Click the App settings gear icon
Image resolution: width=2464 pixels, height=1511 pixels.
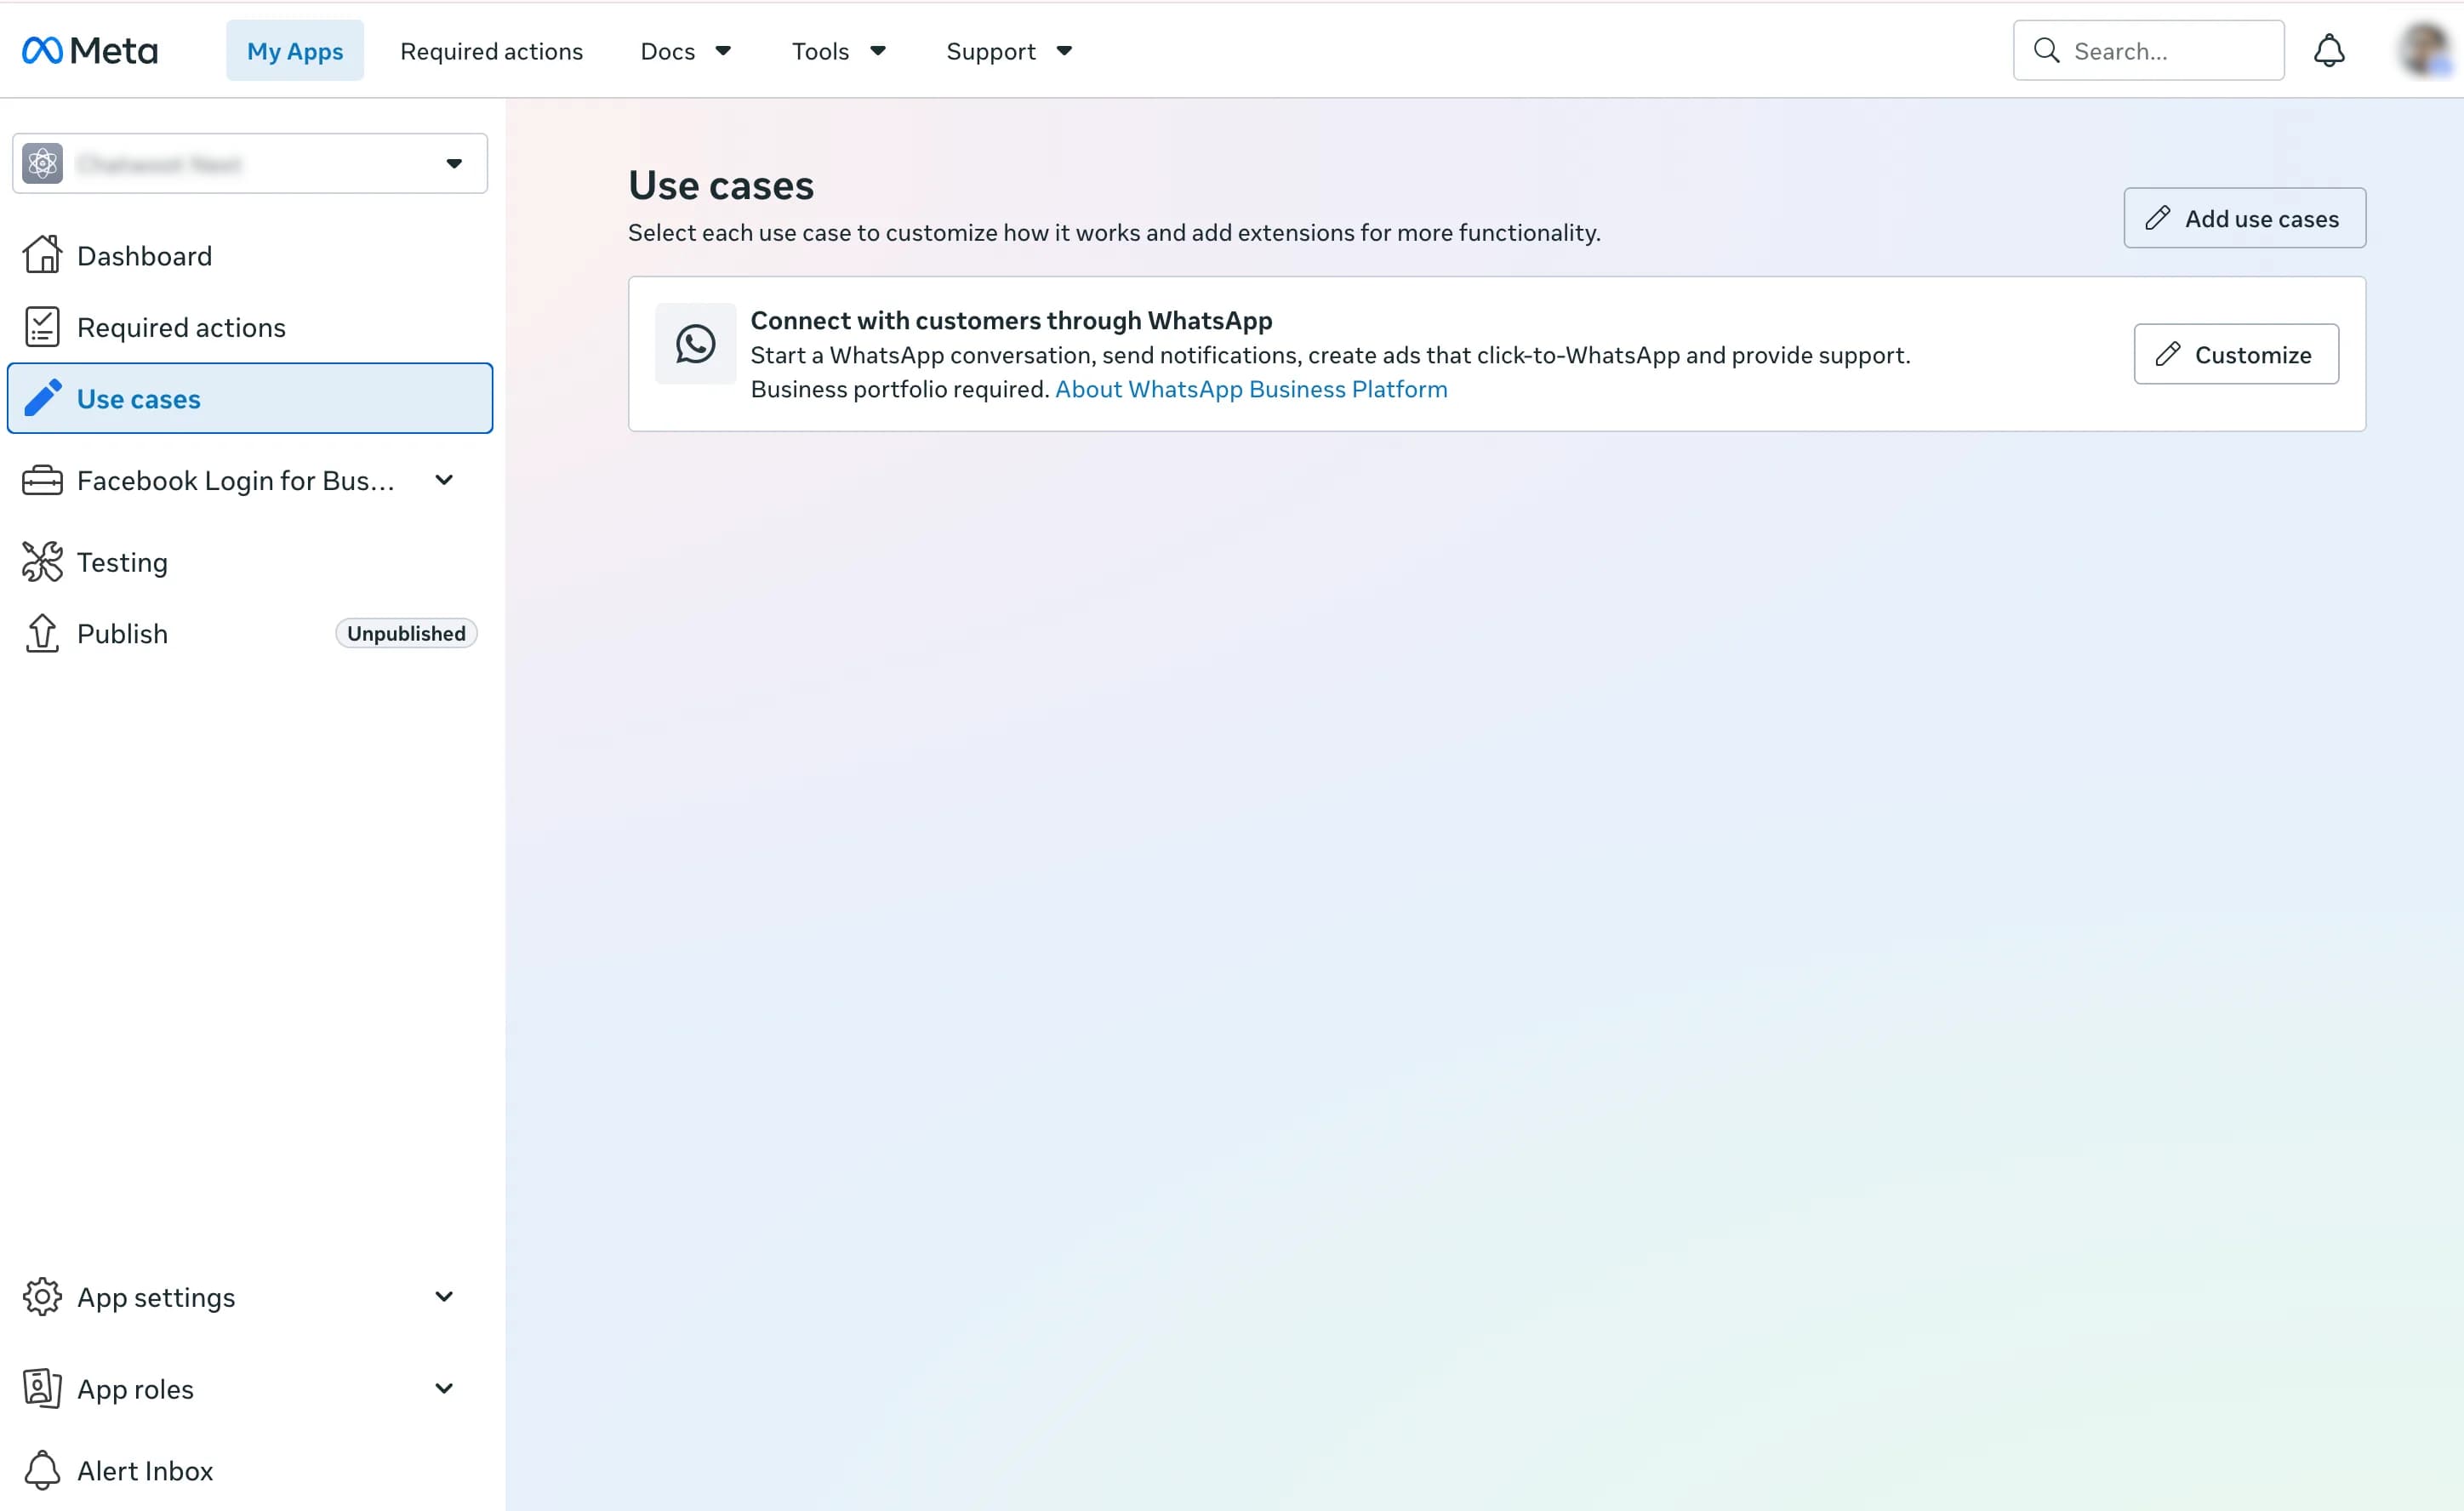click(42, 1297)
